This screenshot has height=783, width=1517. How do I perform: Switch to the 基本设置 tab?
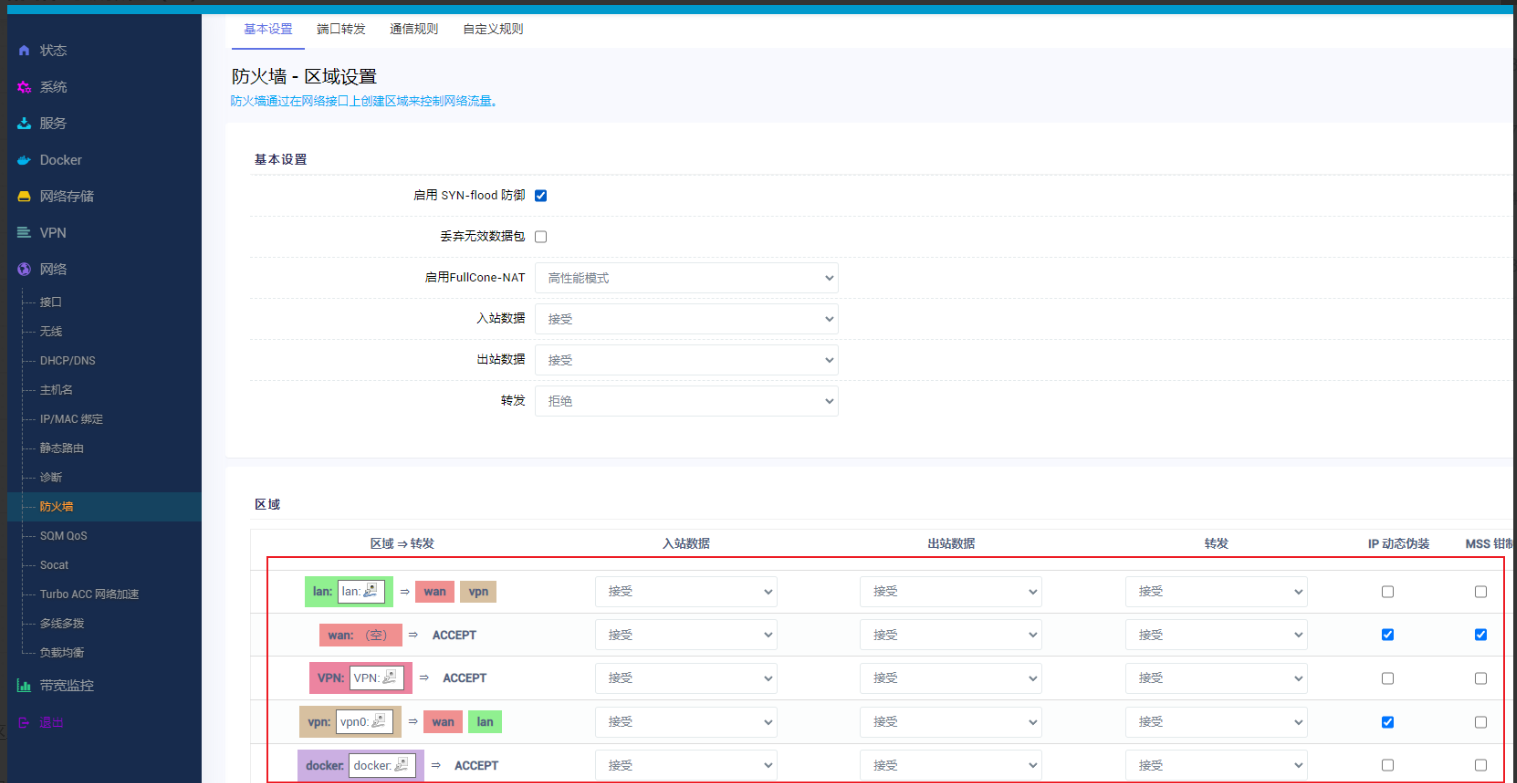click(268, 29)
